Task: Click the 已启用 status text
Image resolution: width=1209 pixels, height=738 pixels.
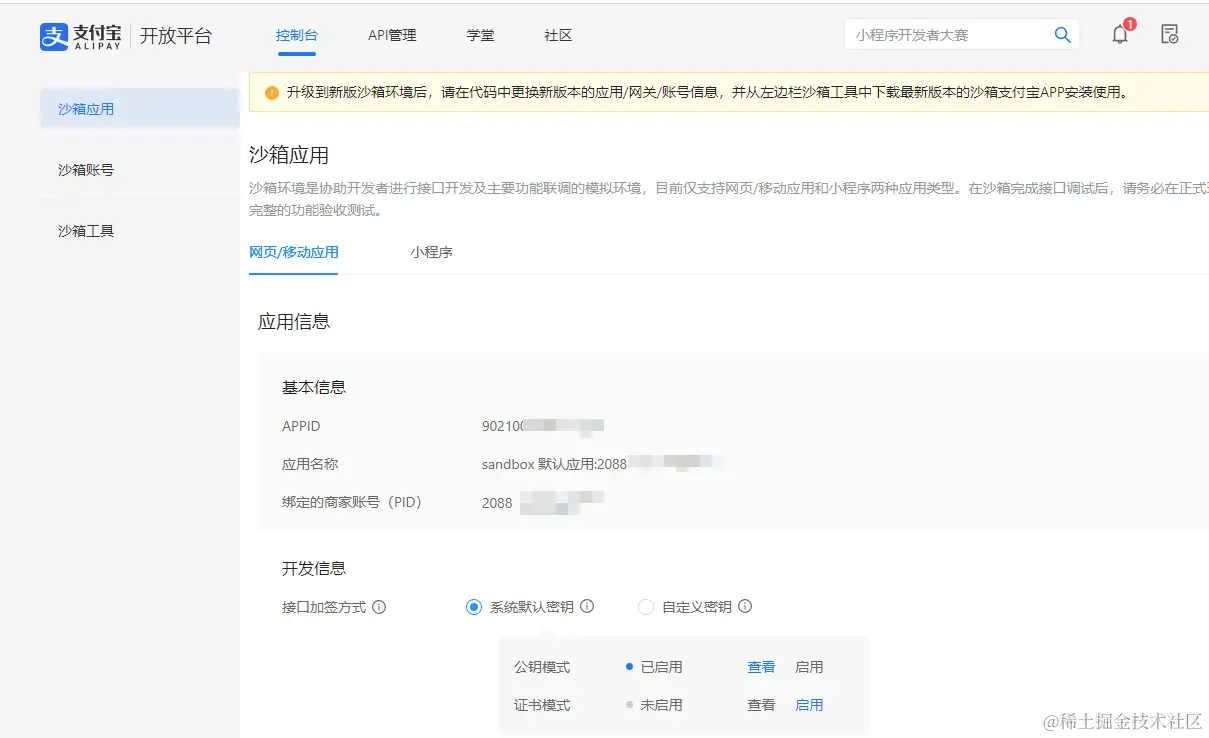Action: click(x=661, y=667)
